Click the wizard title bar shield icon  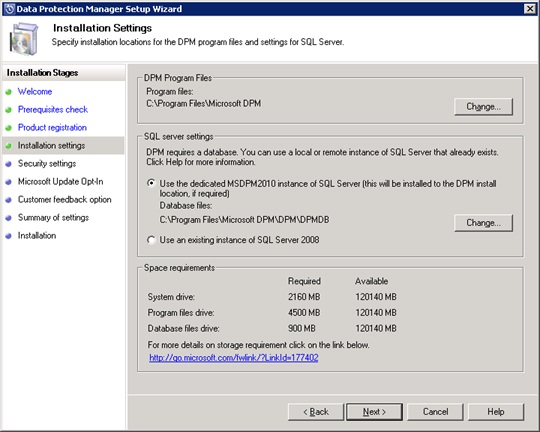(x=9, y=9)
